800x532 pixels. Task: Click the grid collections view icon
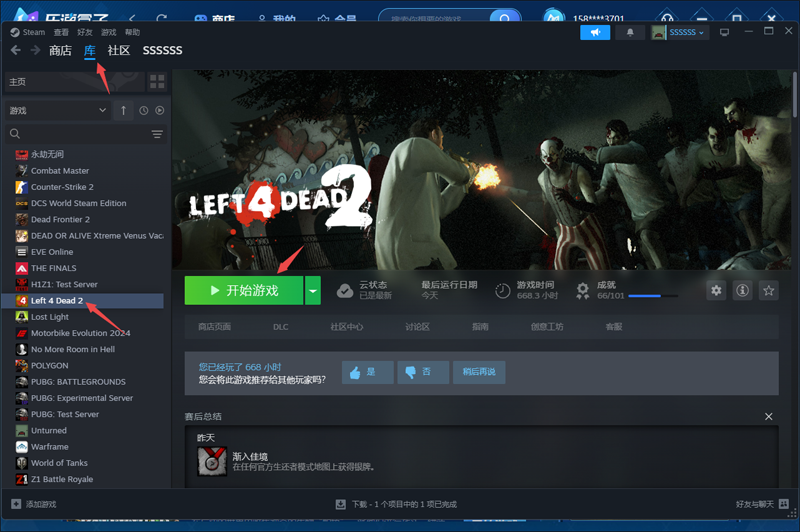[x=156, y=81]
